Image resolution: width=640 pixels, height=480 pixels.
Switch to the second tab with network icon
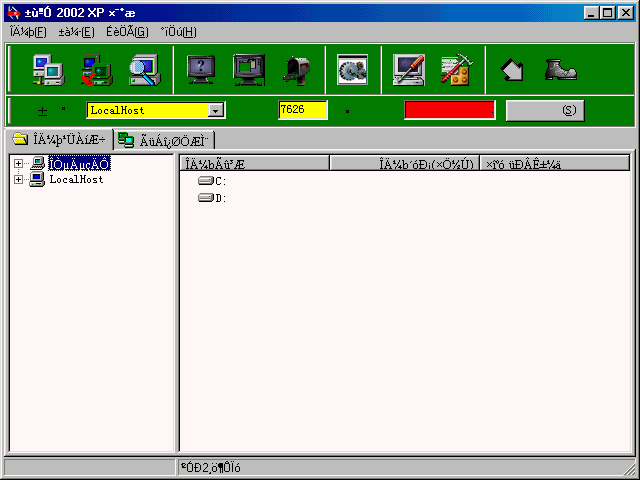coord(163,140)
